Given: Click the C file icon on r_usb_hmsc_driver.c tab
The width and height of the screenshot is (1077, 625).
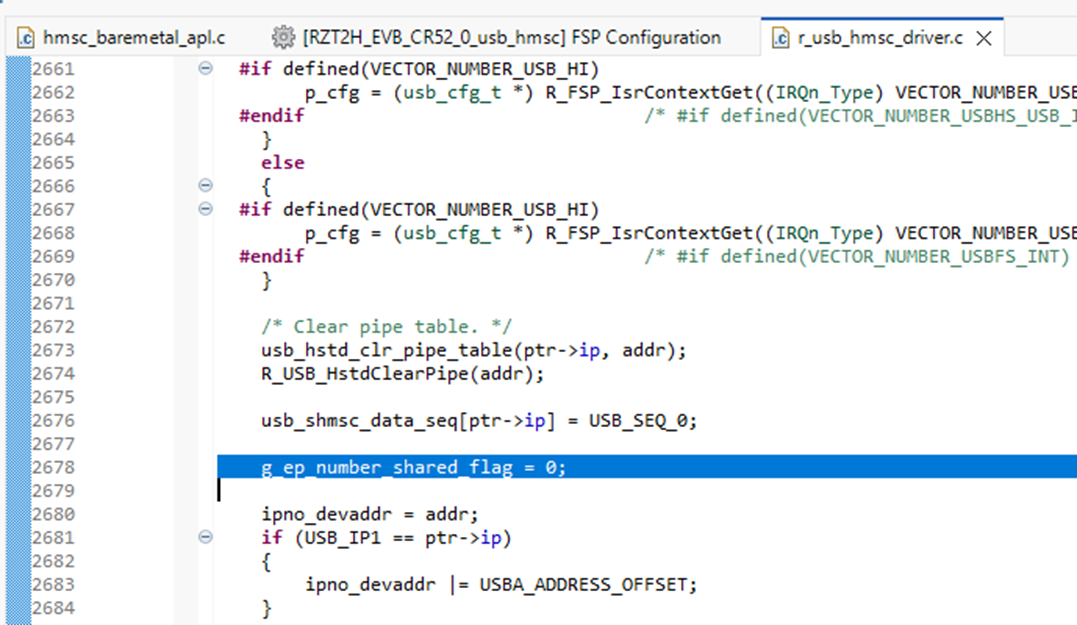Looking at the screenshot, I should tap(780, 38).
